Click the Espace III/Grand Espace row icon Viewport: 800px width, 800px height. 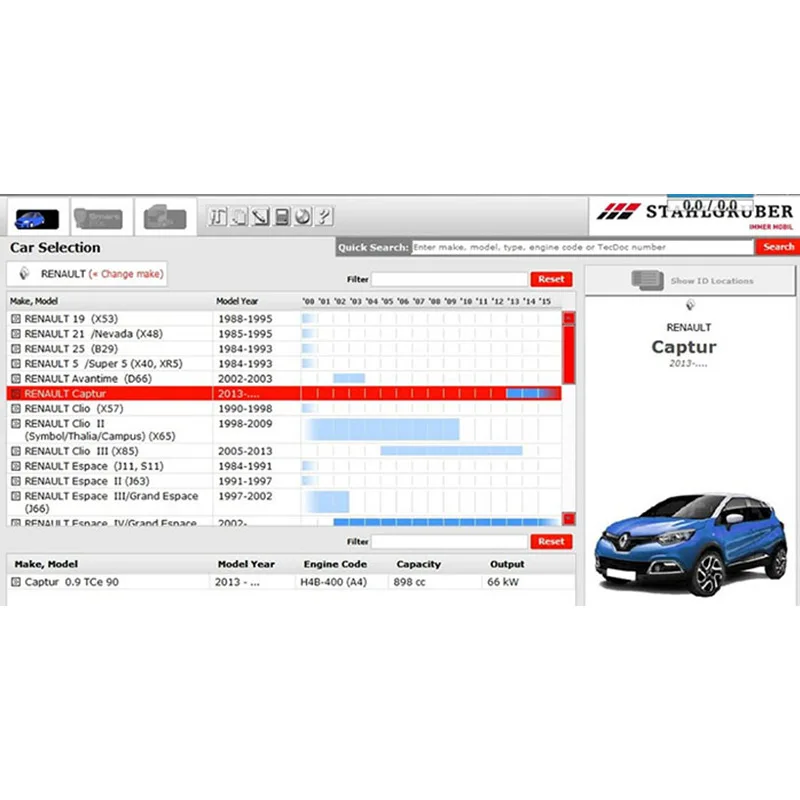(16, 496)
